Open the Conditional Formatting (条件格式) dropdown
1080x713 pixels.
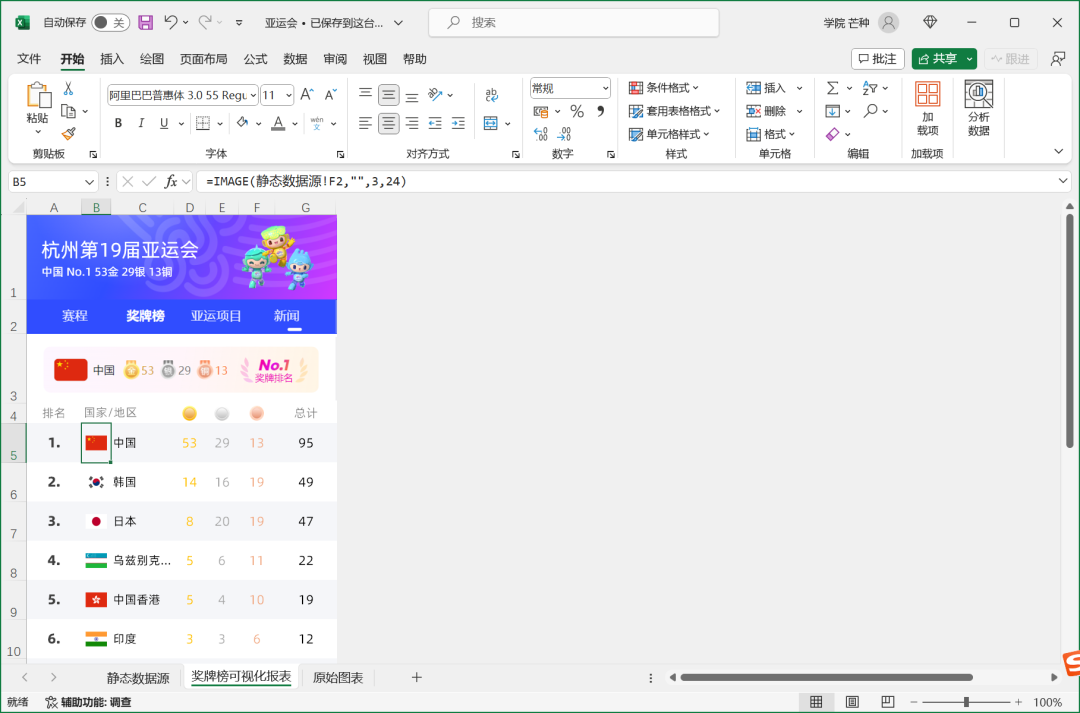664,88
